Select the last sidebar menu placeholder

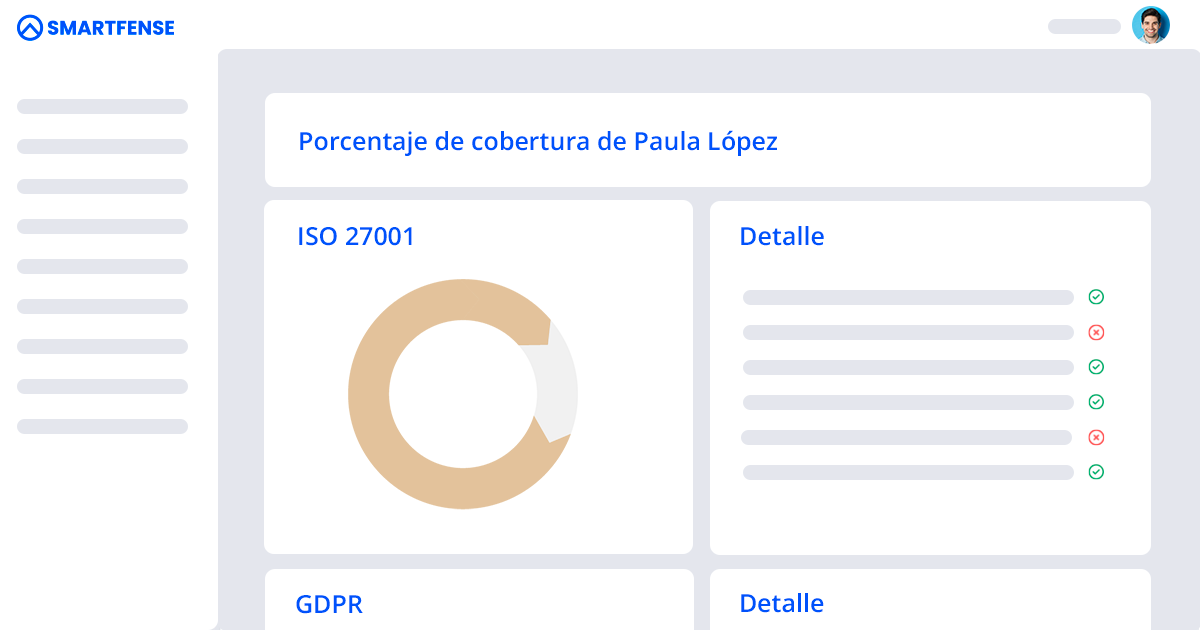102,426
